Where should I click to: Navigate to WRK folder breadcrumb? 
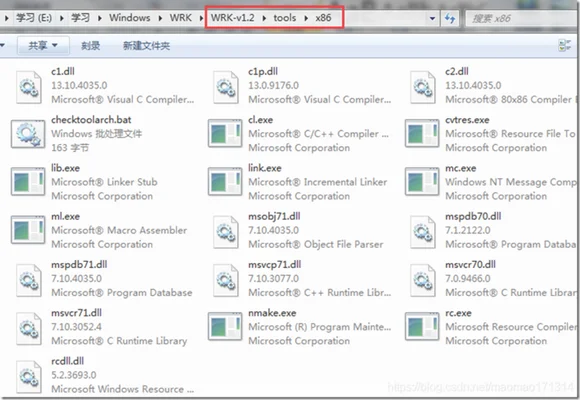tap(181, 18)
